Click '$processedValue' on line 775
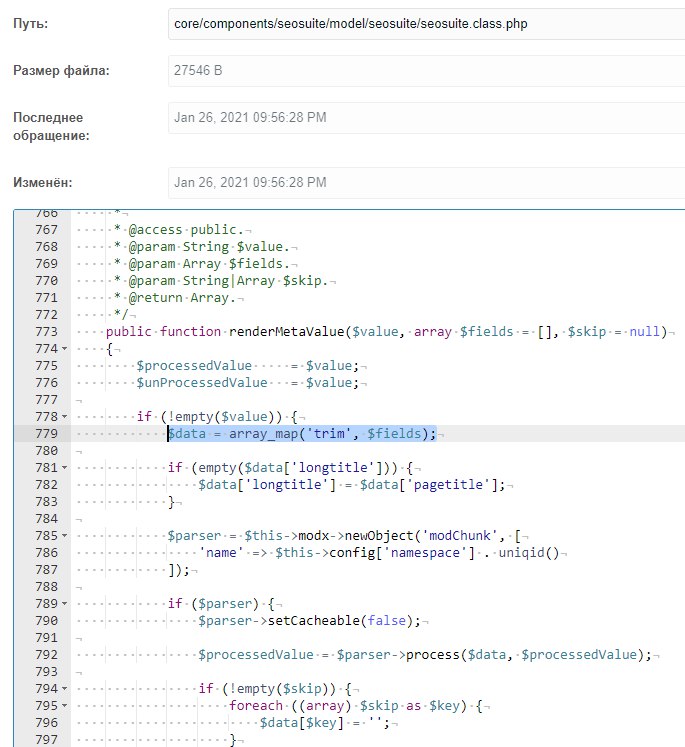 pyautogui.click(x=194, y=366)
